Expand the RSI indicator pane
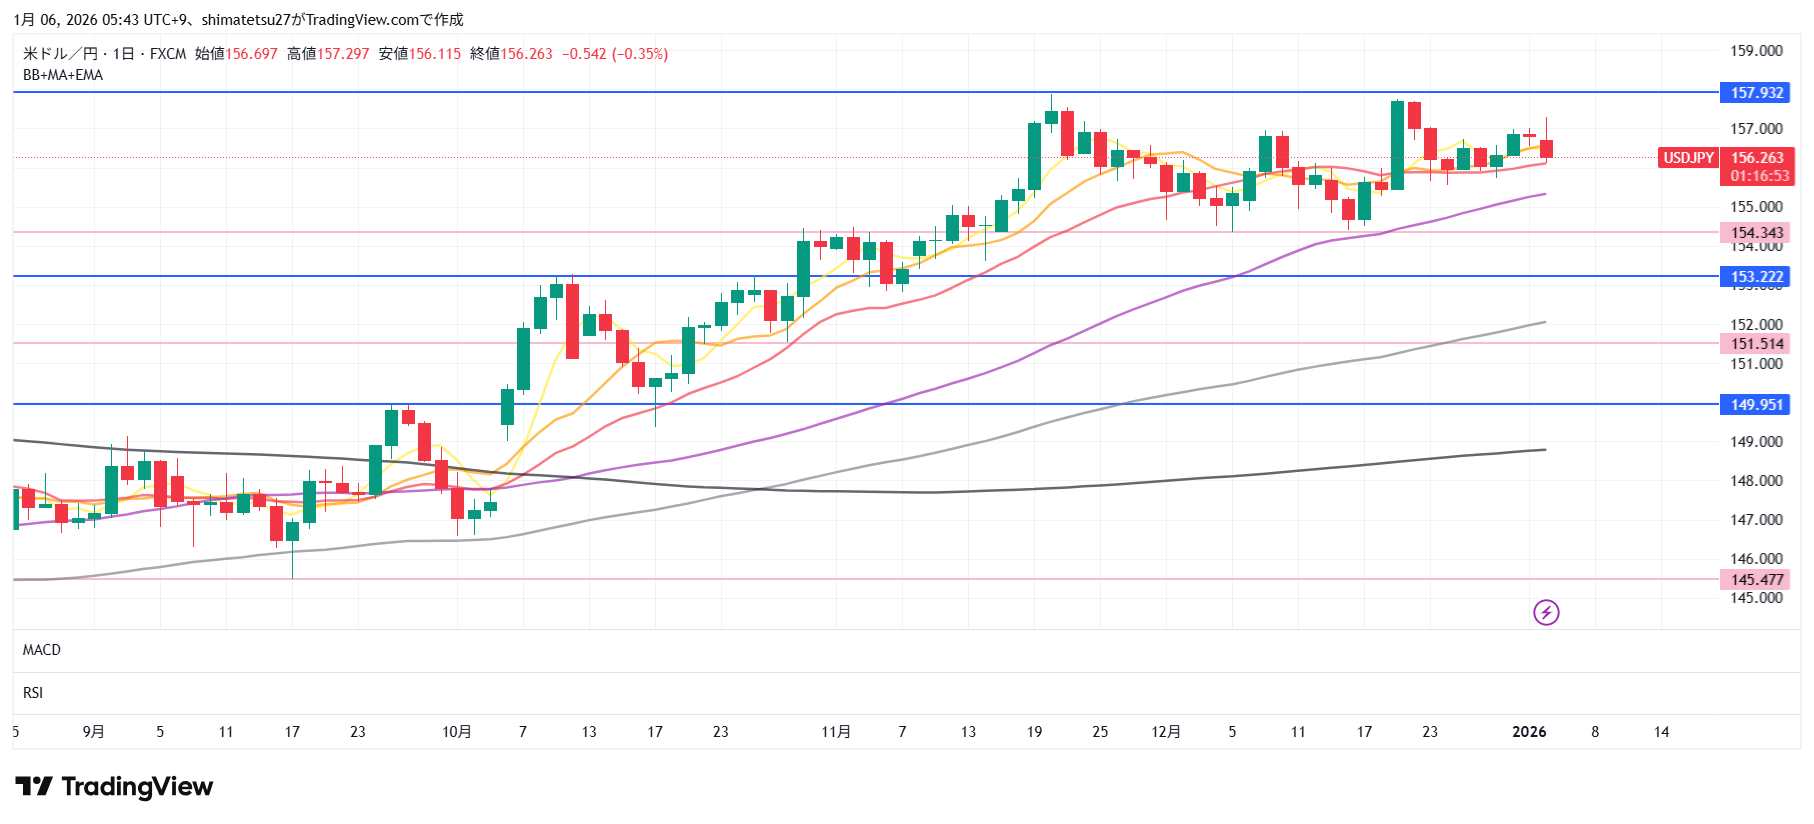This screenshot has height=824, width=1814. click(x=33, y=693)
